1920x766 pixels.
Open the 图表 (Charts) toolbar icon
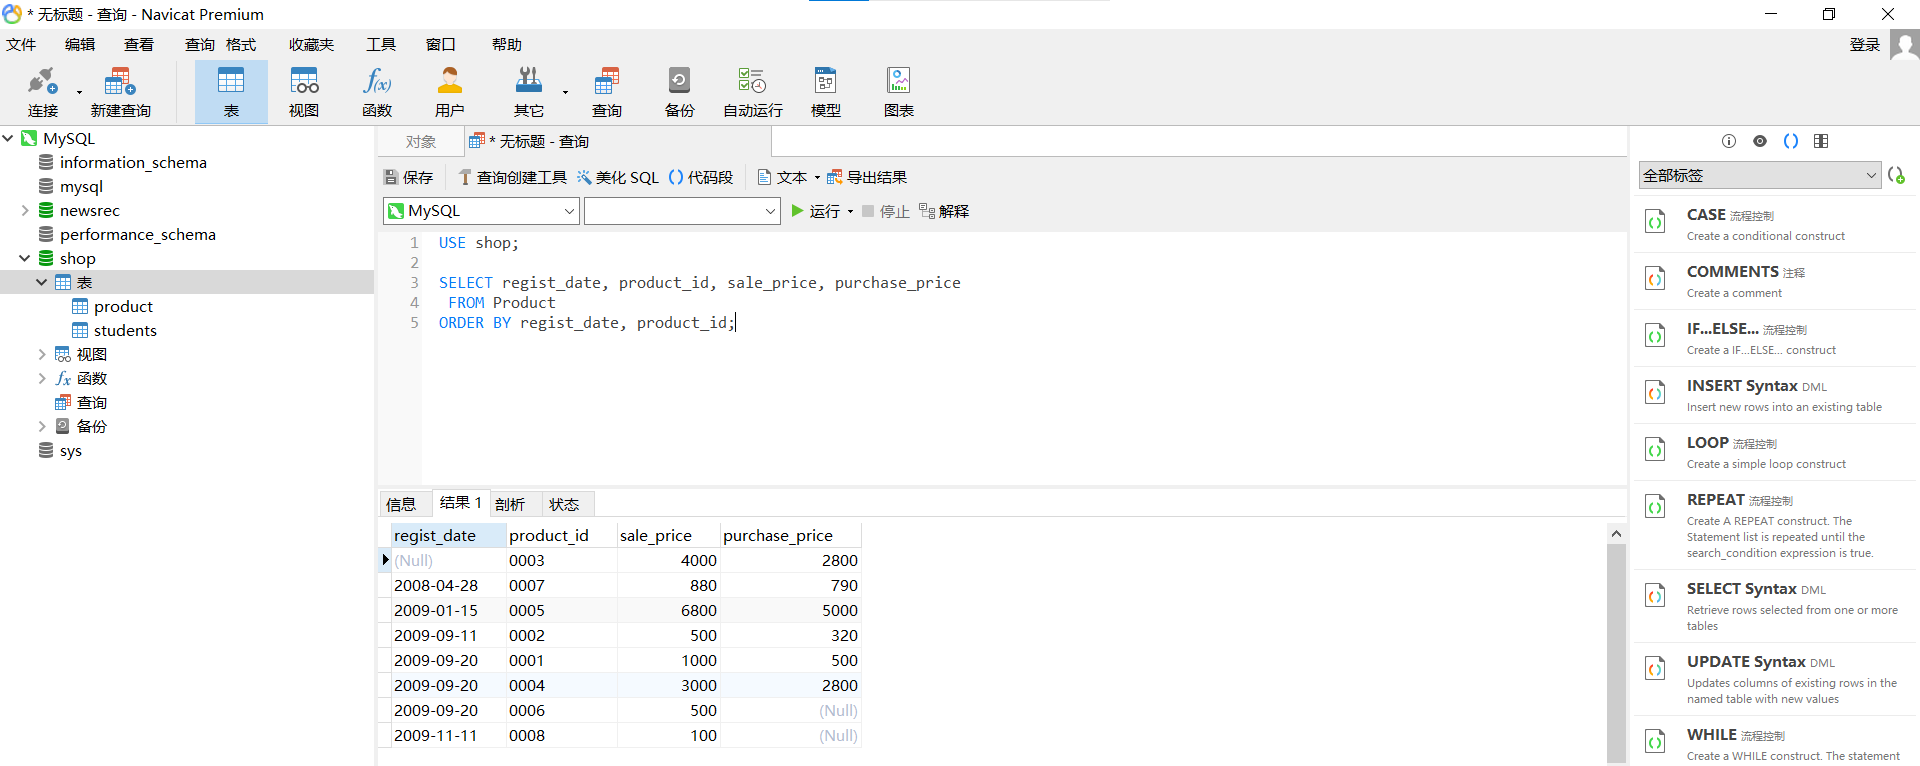(898, 91)
